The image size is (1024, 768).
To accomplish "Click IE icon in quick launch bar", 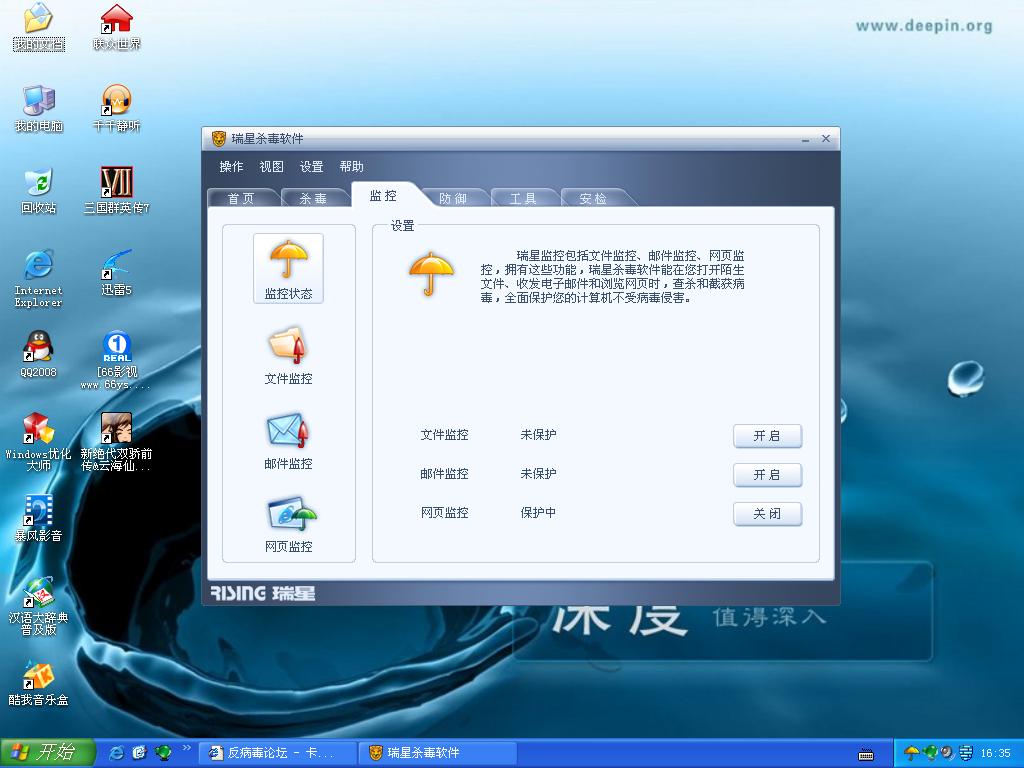I will point(116,753).
